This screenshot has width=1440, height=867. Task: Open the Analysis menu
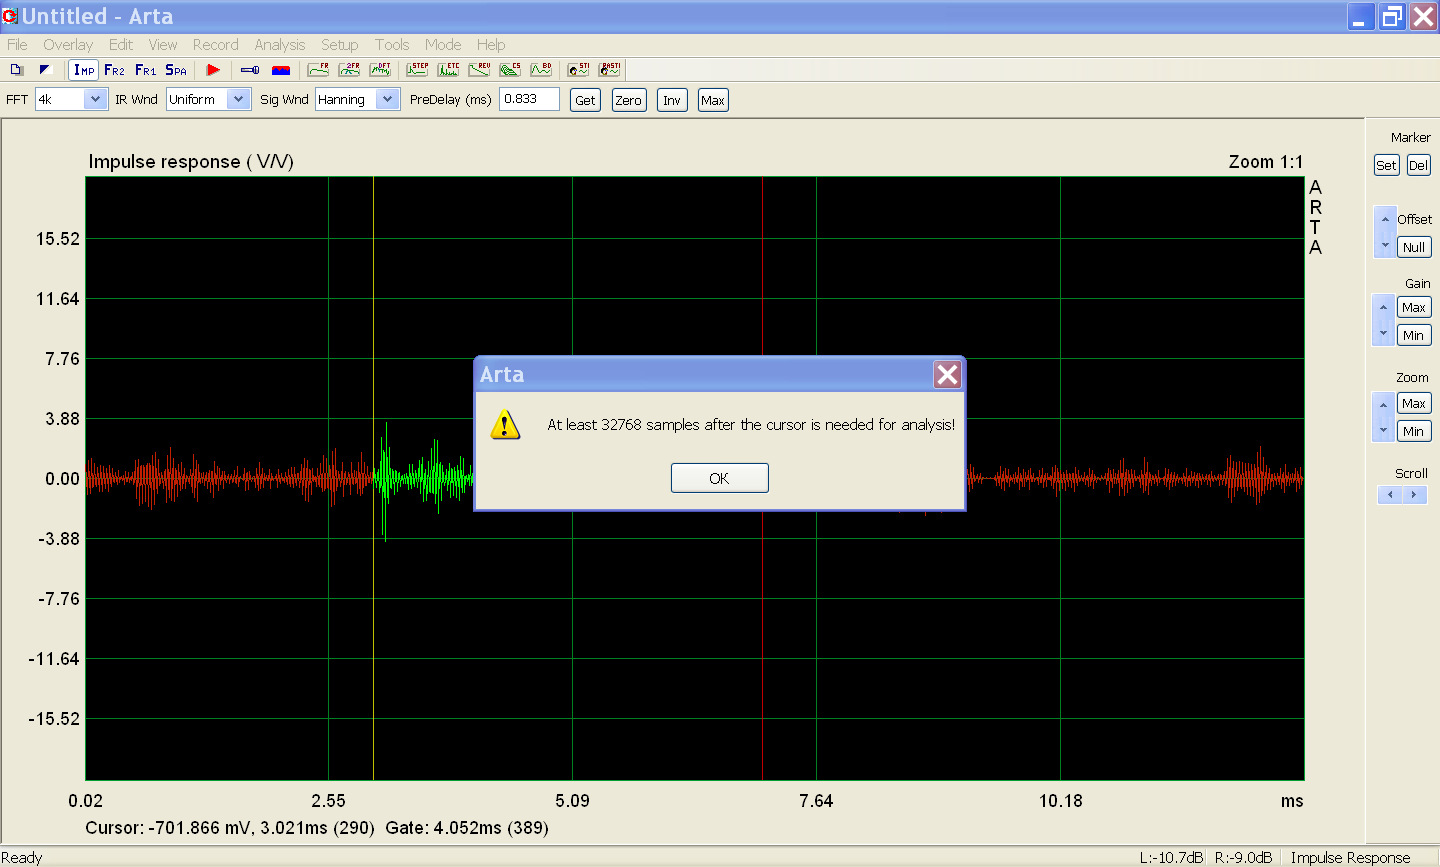pos(280,45)
